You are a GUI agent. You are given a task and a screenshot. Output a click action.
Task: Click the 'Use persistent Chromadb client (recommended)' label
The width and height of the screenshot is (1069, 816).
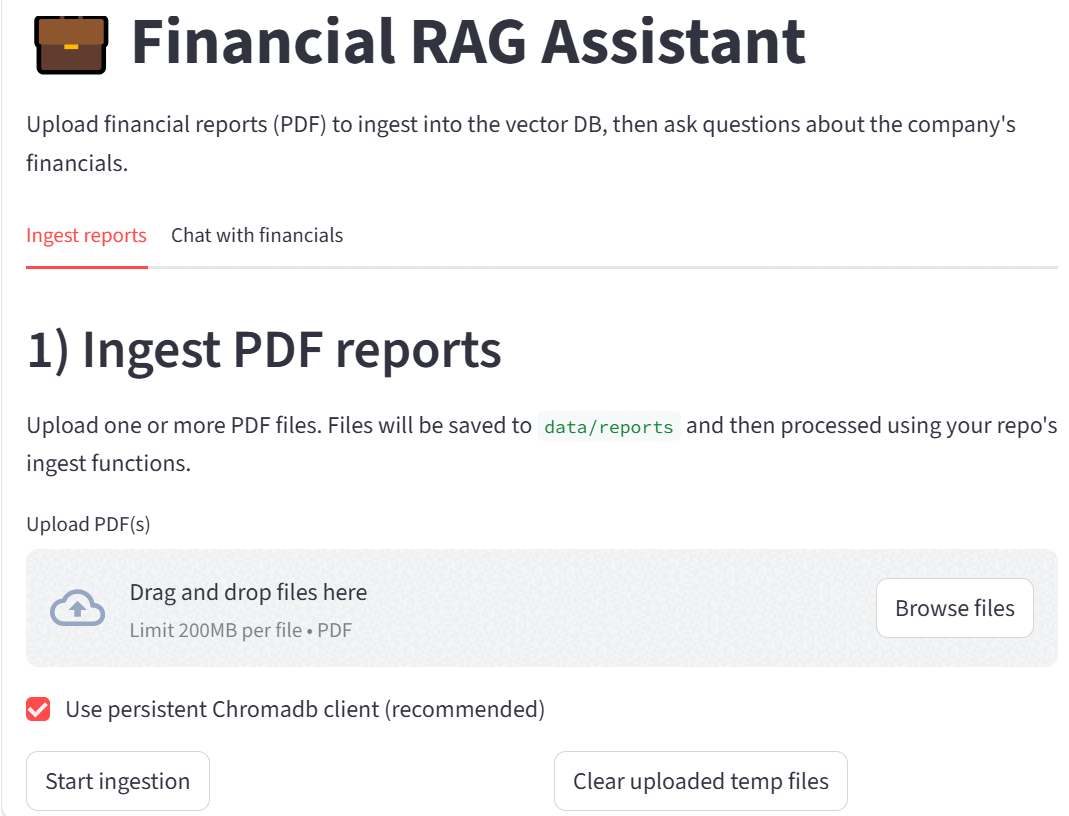(x=305, y=710)
